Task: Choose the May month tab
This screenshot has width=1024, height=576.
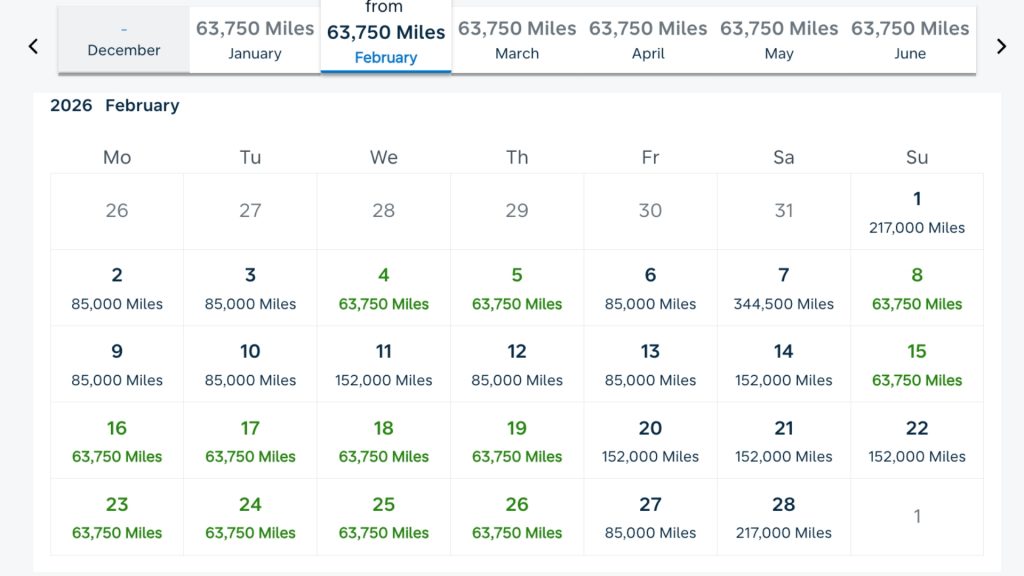Action: click(x=779, y=40)
